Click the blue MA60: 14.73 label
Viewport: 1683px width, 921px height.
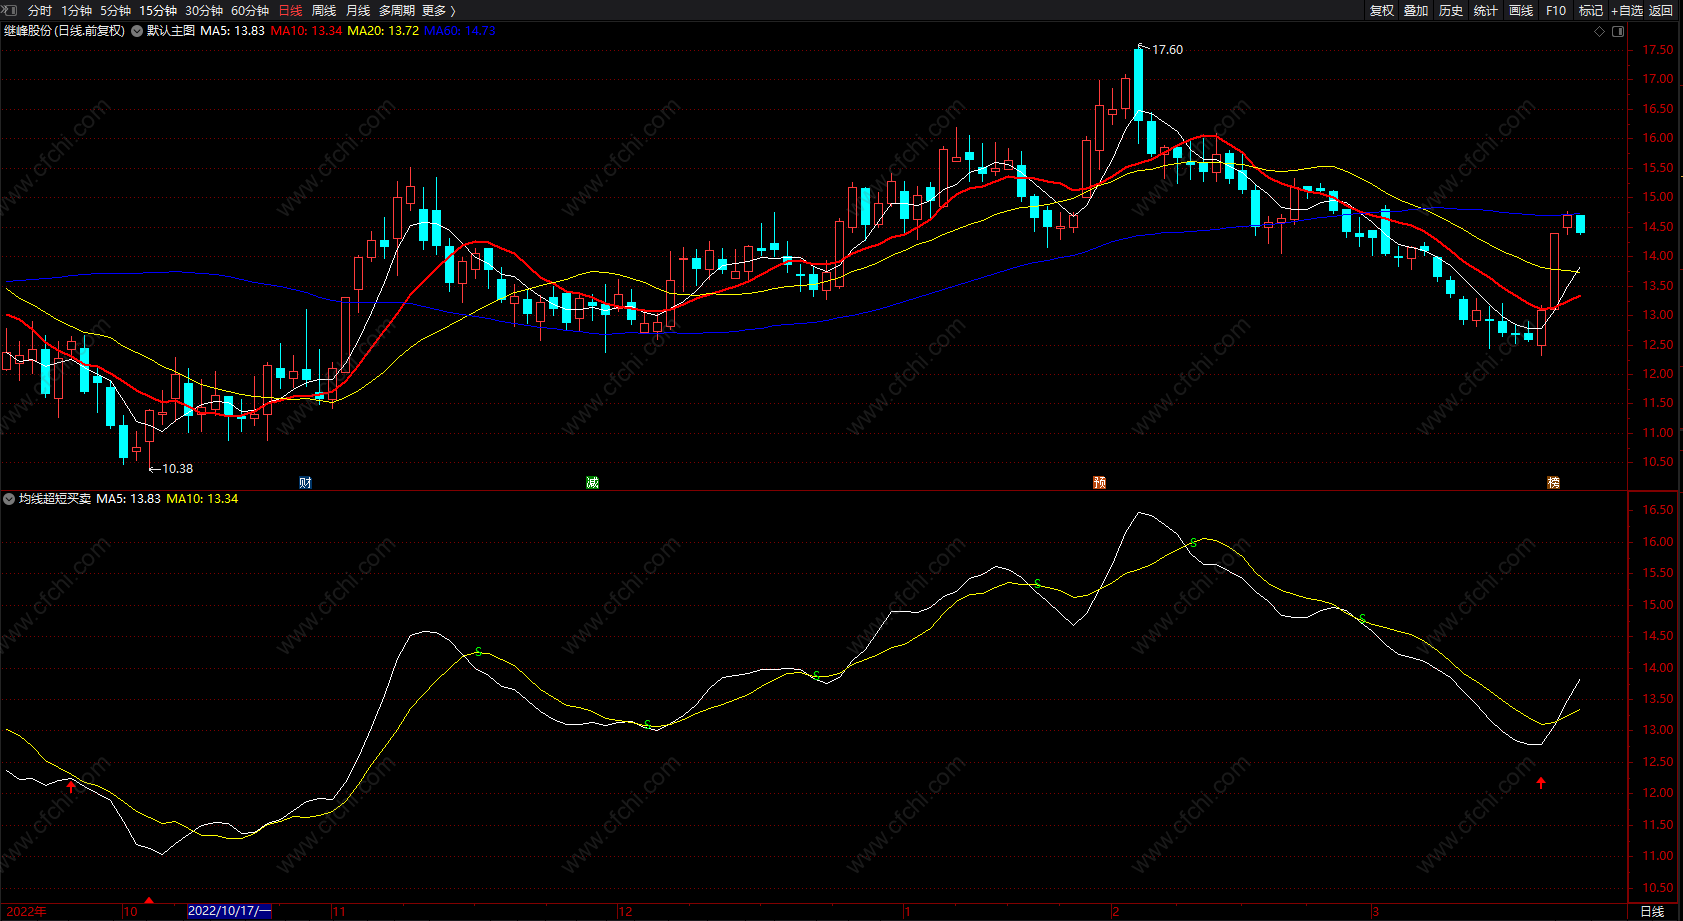point(460,31)
